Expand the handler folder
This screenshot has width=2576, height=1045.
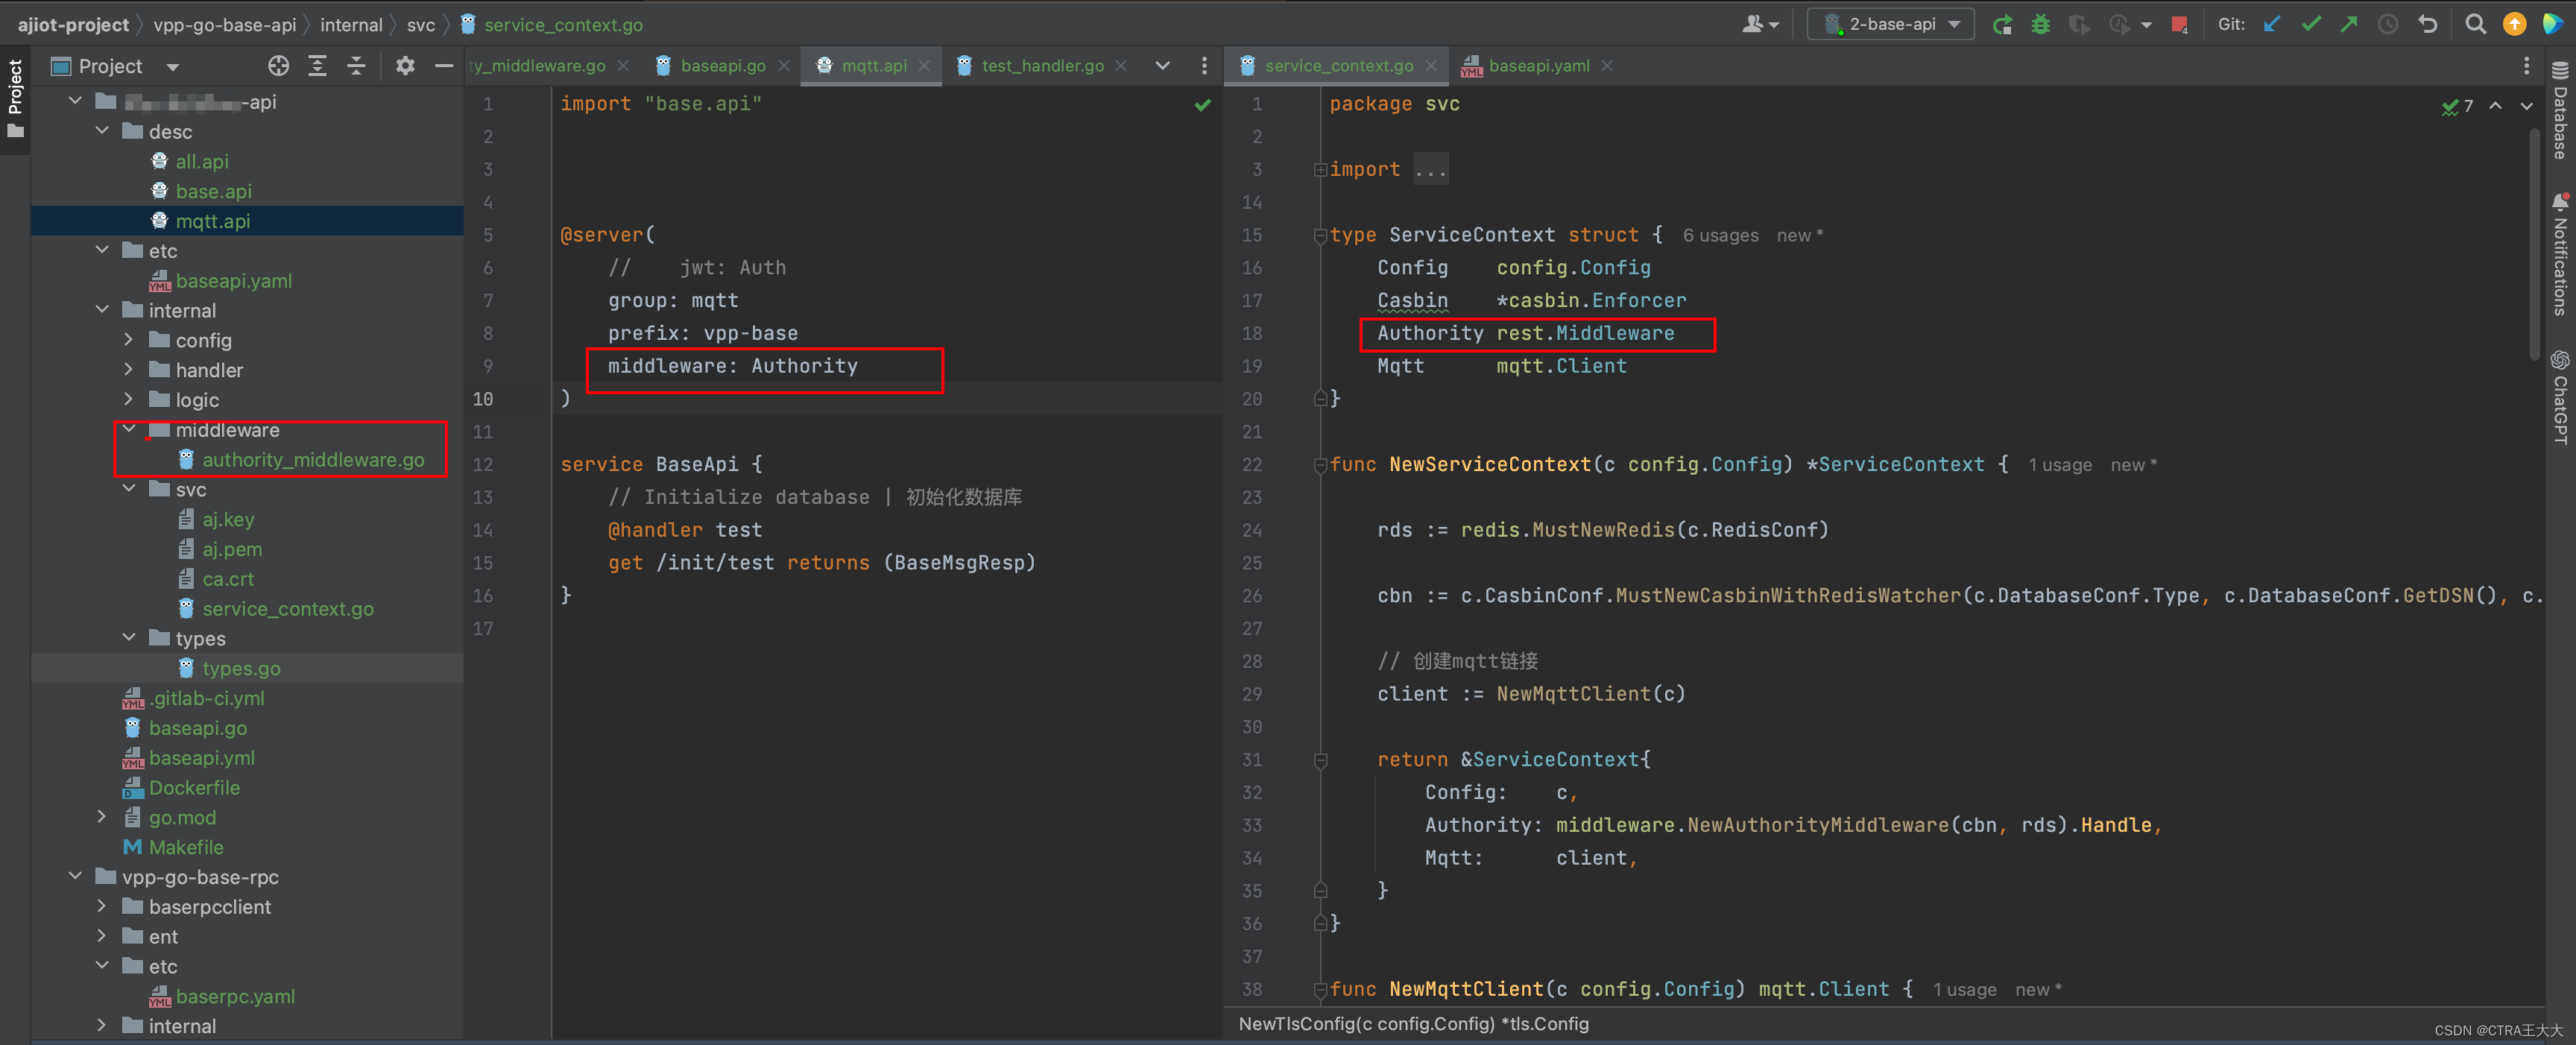click(x=129, y=370)
